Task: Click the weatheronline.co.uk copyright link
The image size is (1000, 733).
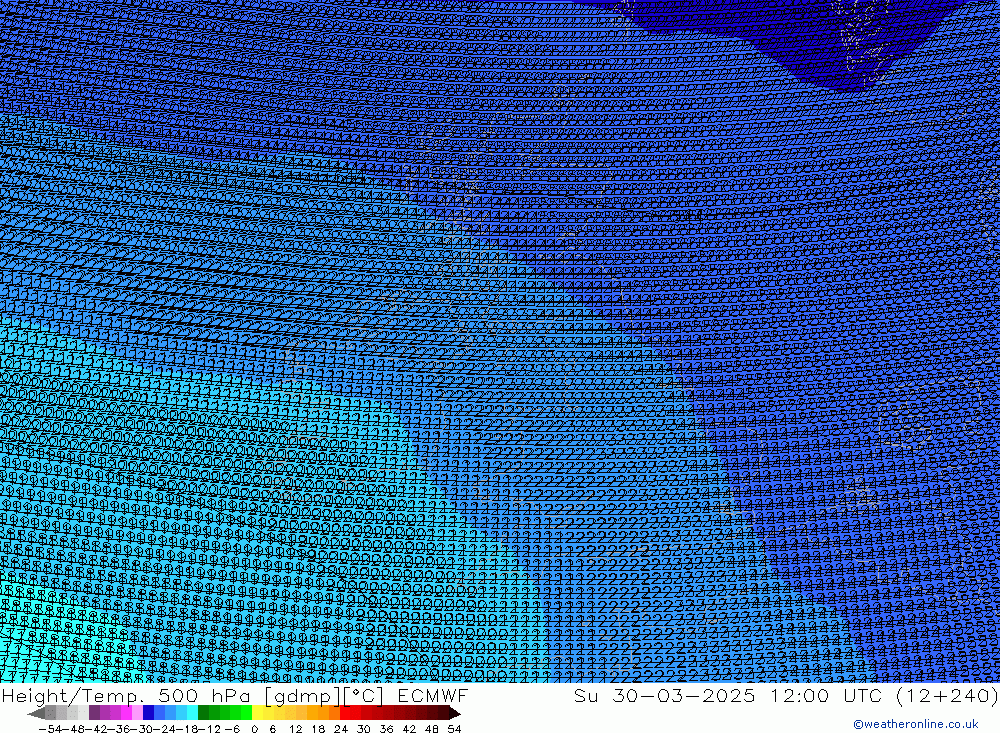Action: pos(915,724)
